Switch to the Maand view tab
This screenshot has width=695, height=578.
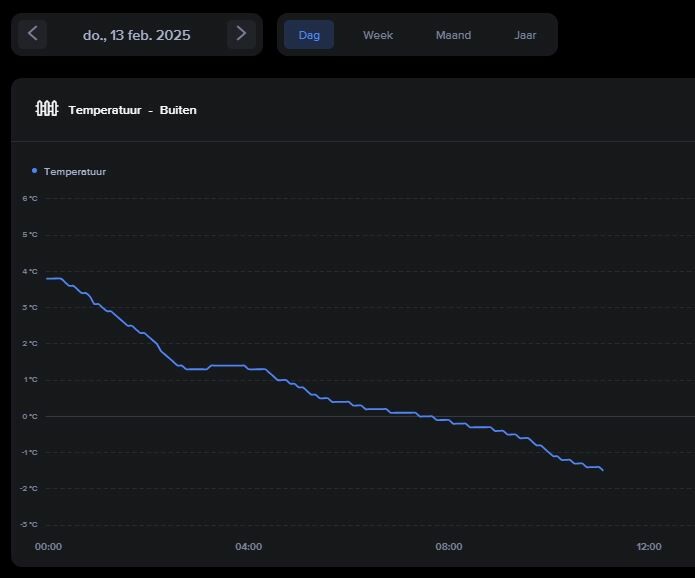click(453, 35)
